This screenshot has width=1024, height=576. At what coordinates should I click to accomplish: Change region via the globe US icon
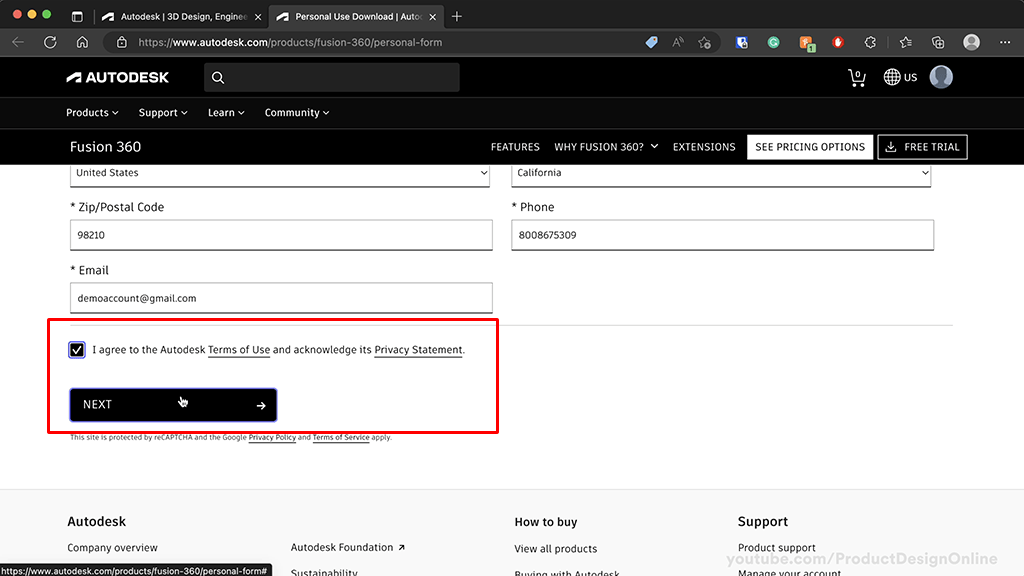pyautogui.click(x=900, y=77)
